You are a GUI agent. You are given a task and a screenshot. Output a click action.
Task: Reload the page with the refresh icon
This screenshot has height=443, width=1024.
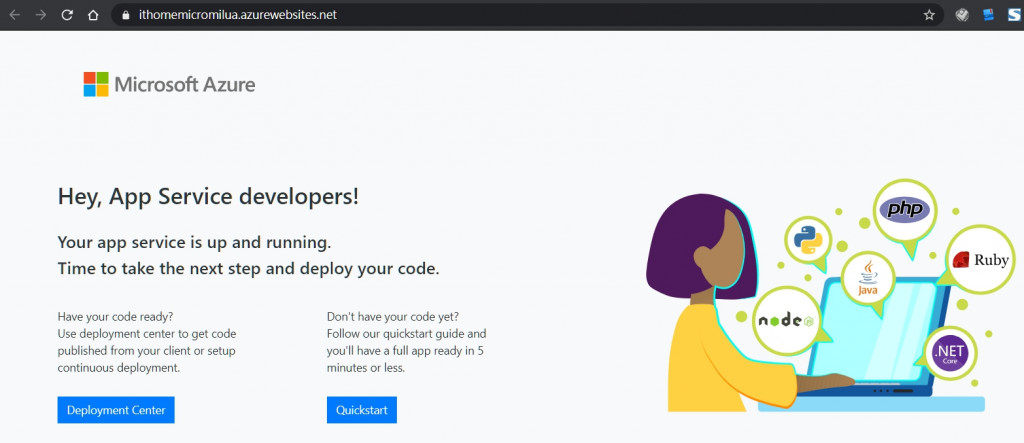tap(67, 14)
